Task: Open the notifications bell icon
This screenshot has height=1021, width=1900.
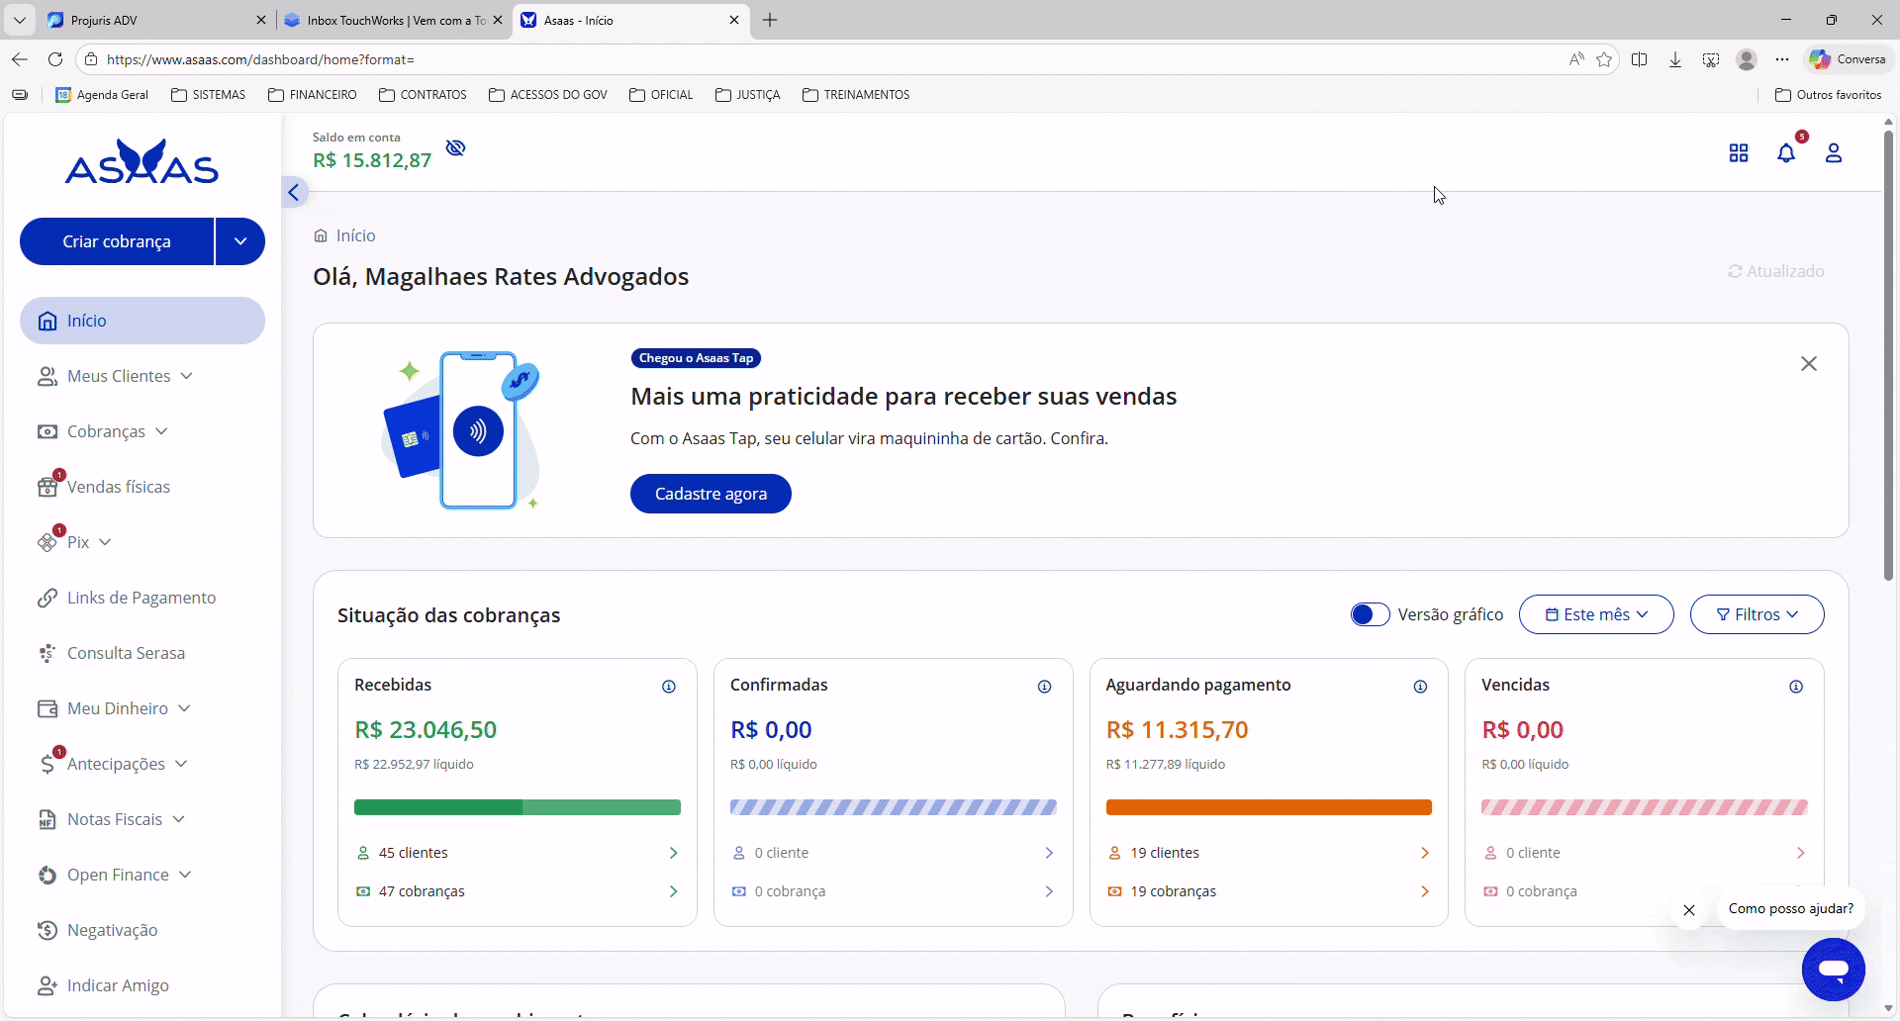Action: (x=1786, y=153)
